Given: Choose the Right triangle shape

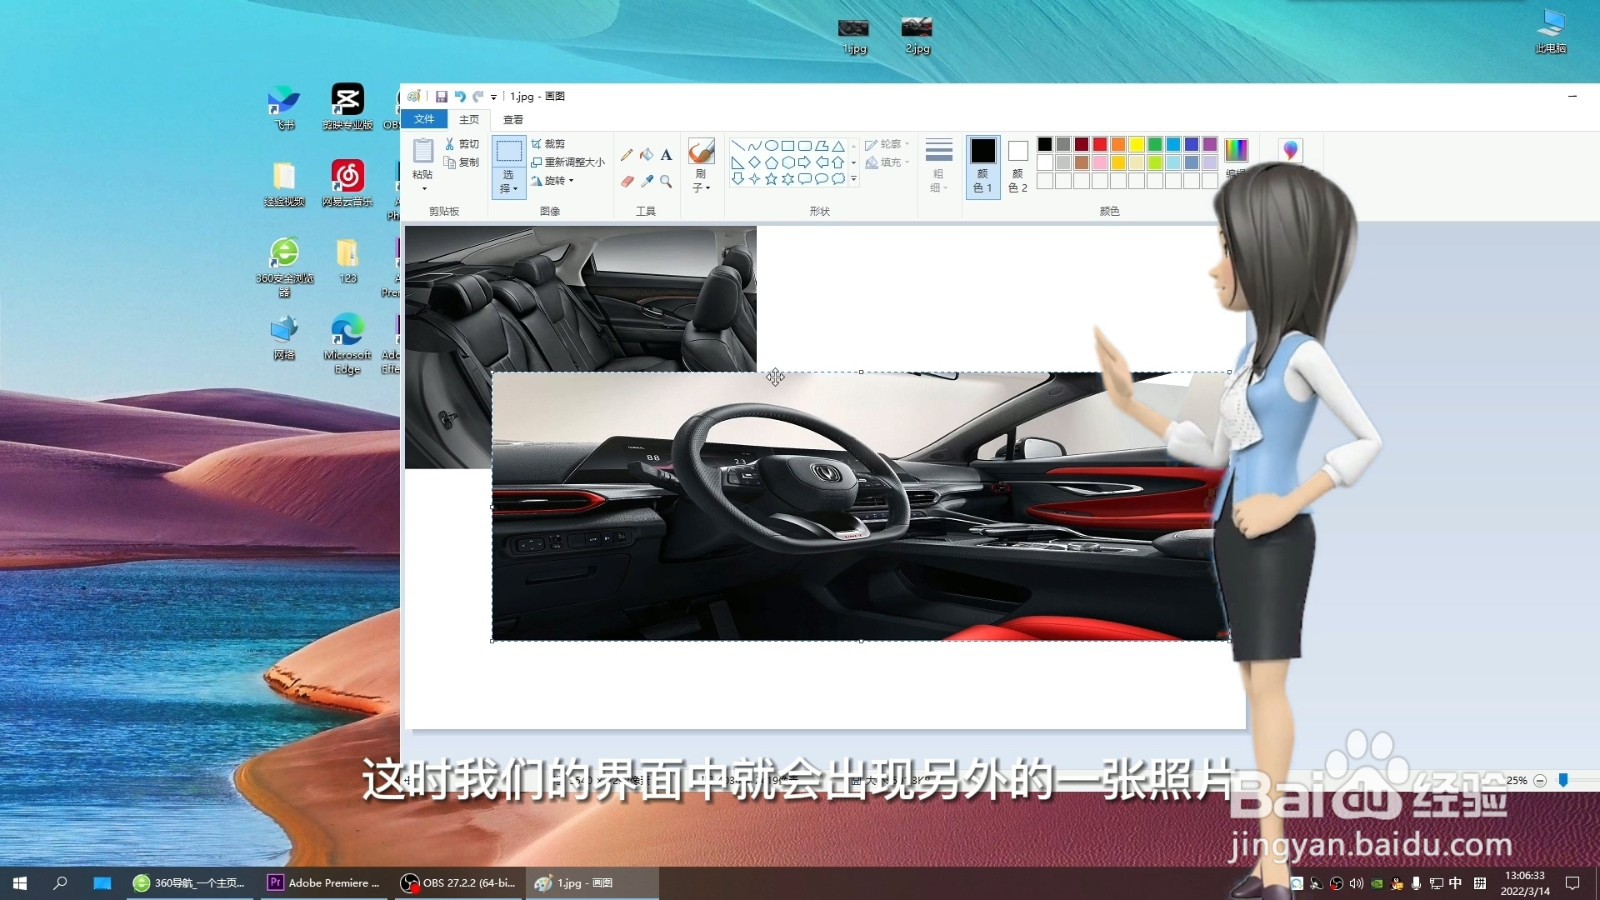Looking at the screenshot, I should click(x=738, y=162).
